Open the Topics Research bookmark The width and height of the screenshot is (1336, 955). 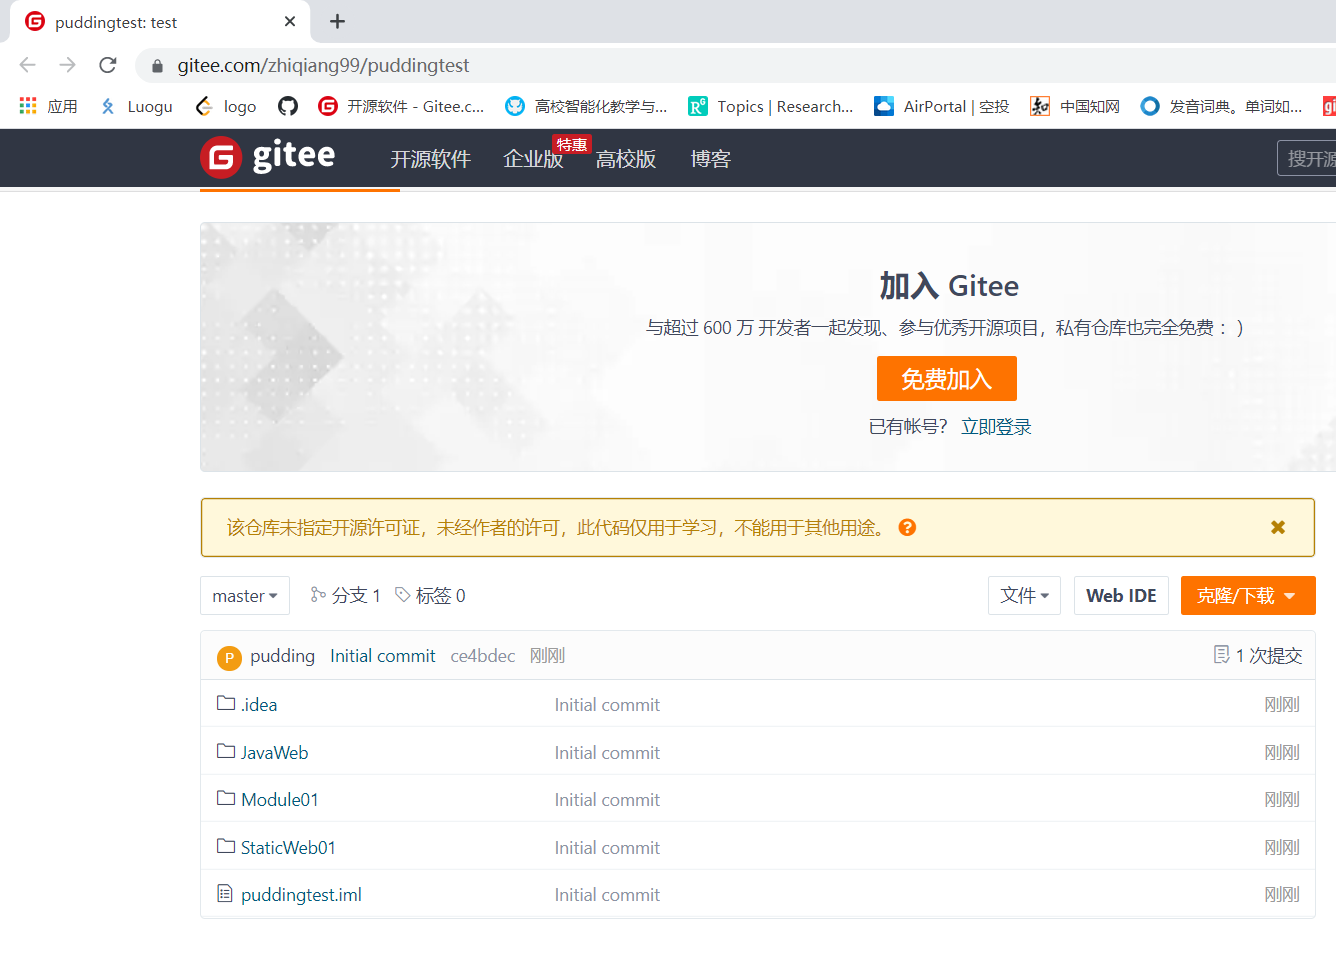pyautogui.click(x=771, y=106)
